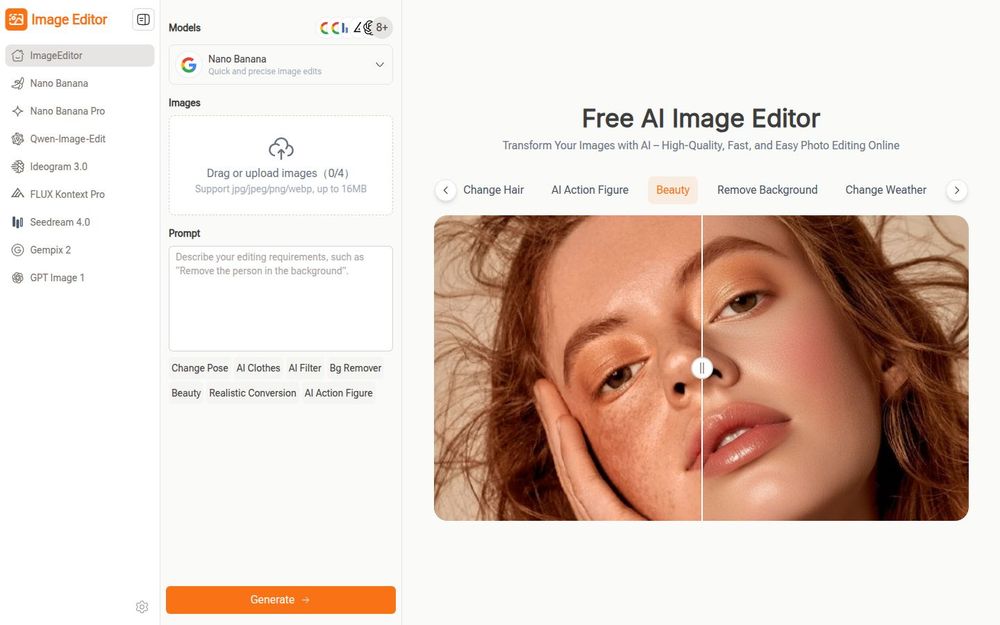
Task: Switch to the Remove Background tab
Action: (767, 190)
